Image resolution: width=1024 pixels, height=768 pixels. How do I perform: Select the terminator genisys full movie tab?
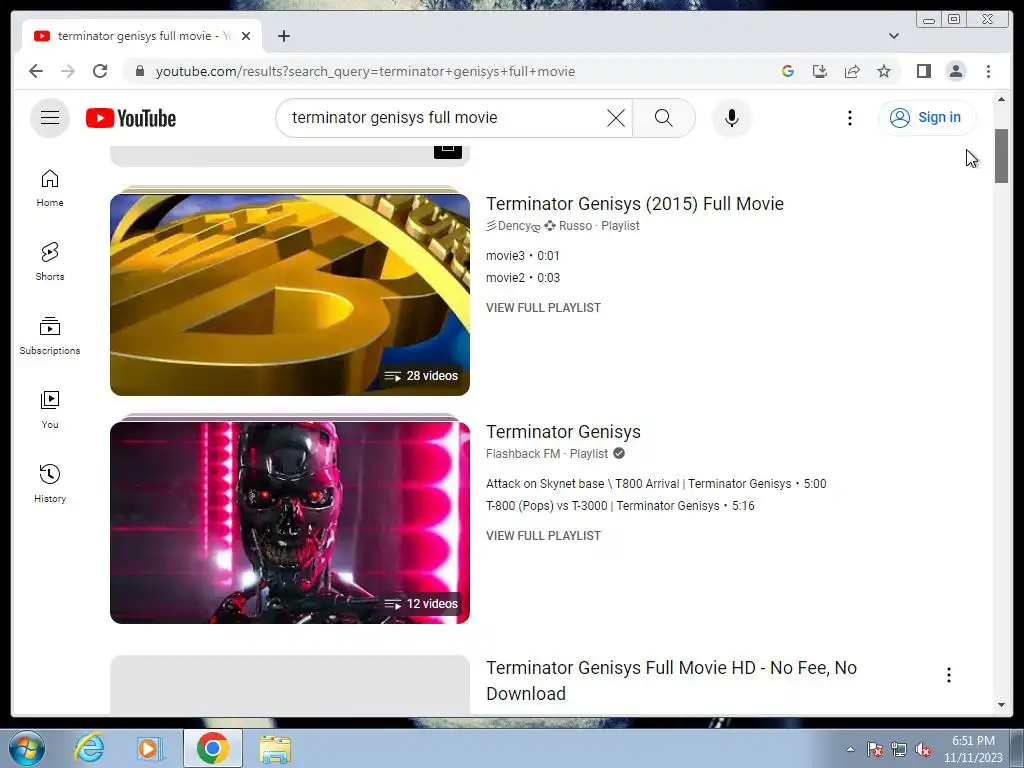142,36
